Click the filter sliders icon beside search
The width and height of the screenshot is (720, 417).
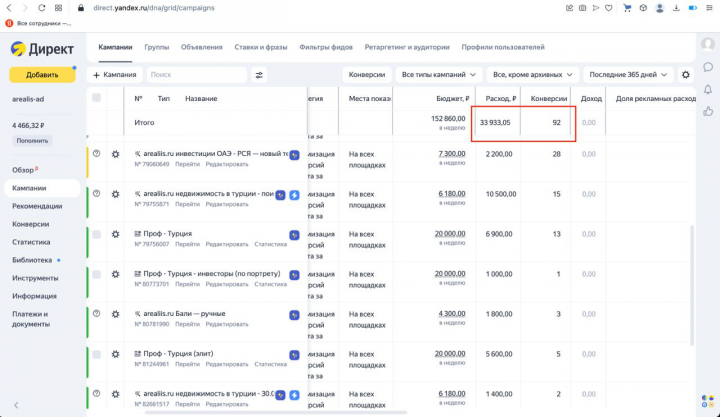[260, 75]
